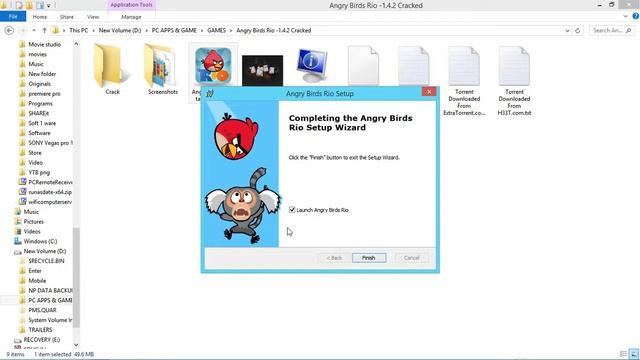Tick the Launch Angry Birds Rio checkbox
The height and width of the screenshot is (360, 640).
(292, 210)
